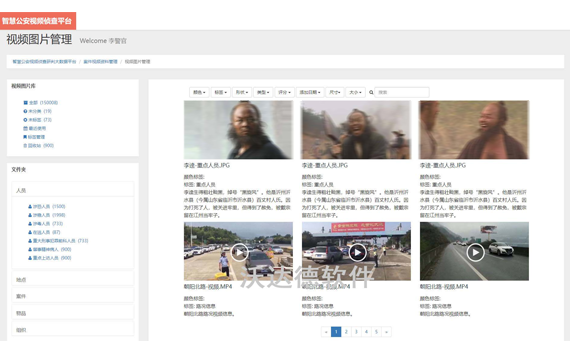The width and height of the screenshot is (570, 360).
Task: Expand the 颜色 filter dropdown
Action: tap(199, 92)
